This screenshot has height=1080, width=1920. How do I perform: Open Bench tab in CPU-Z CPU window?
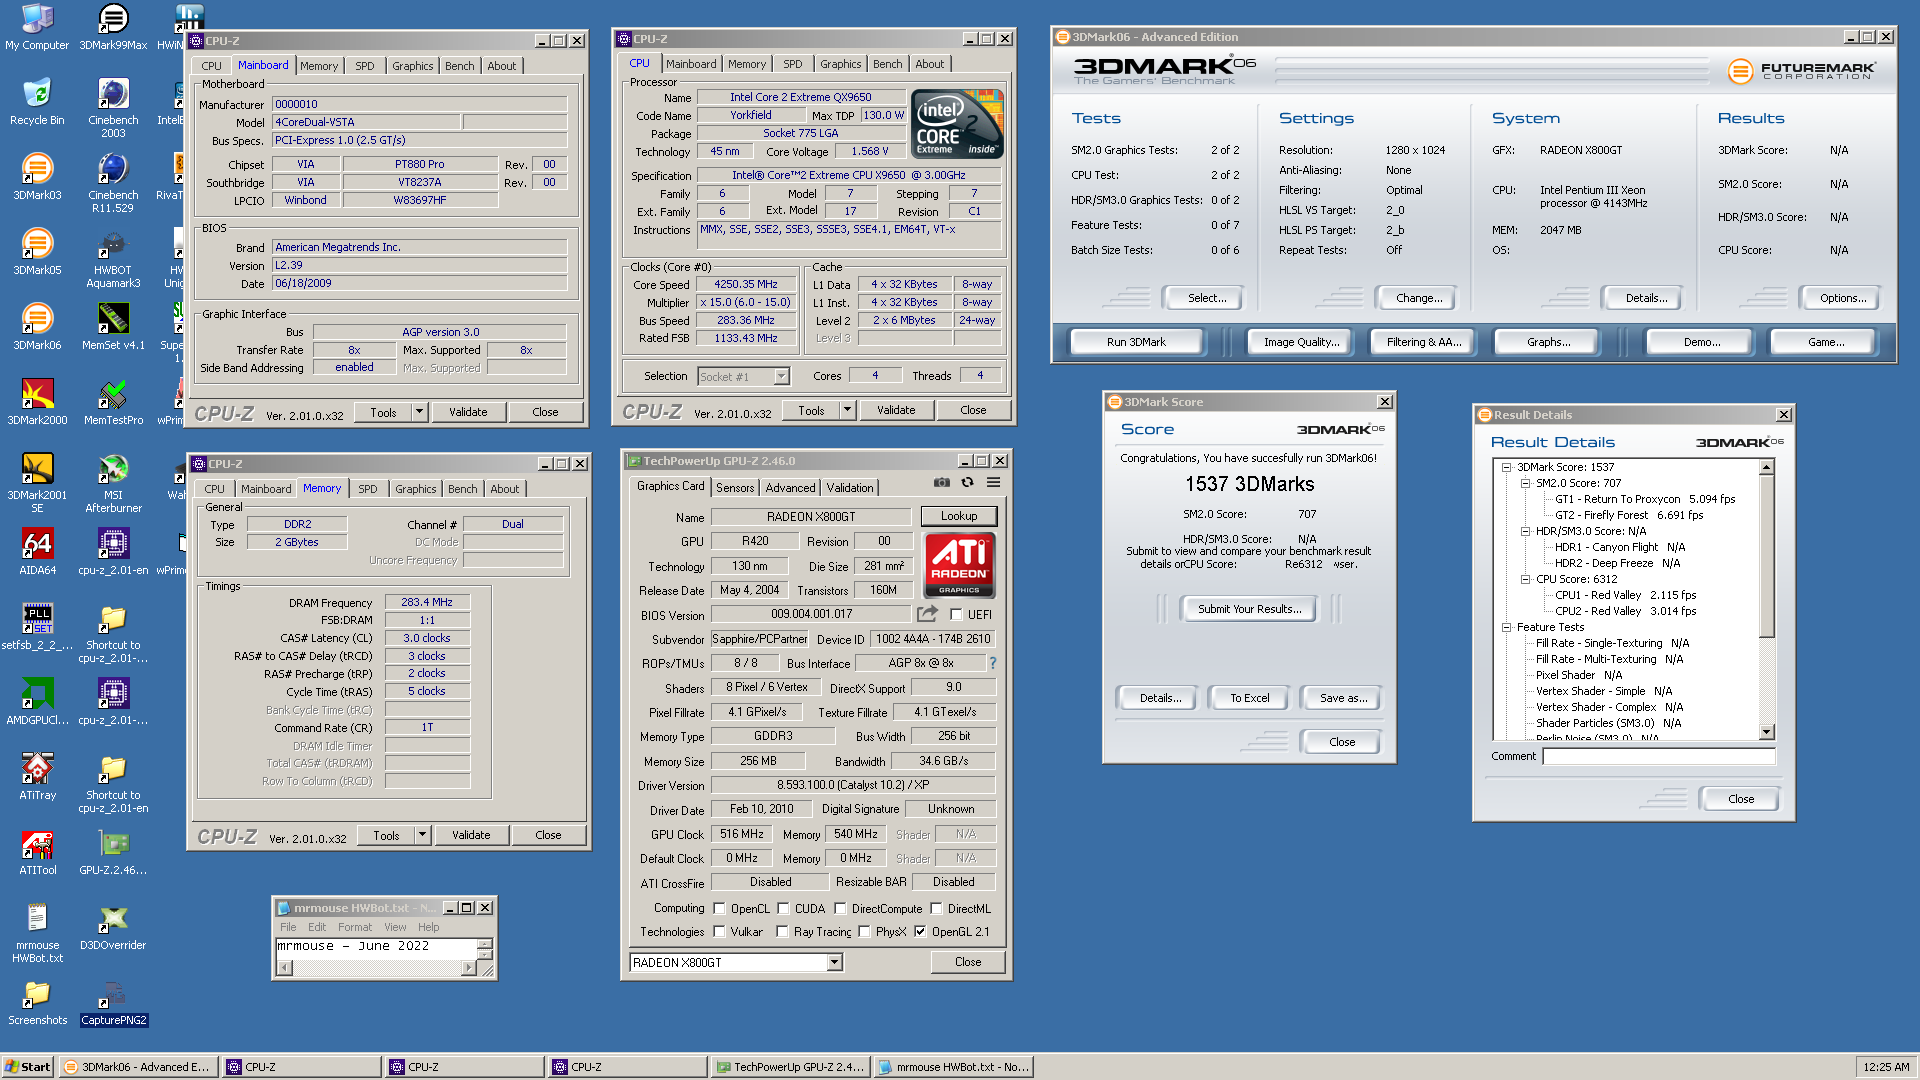tap(887, 64)
